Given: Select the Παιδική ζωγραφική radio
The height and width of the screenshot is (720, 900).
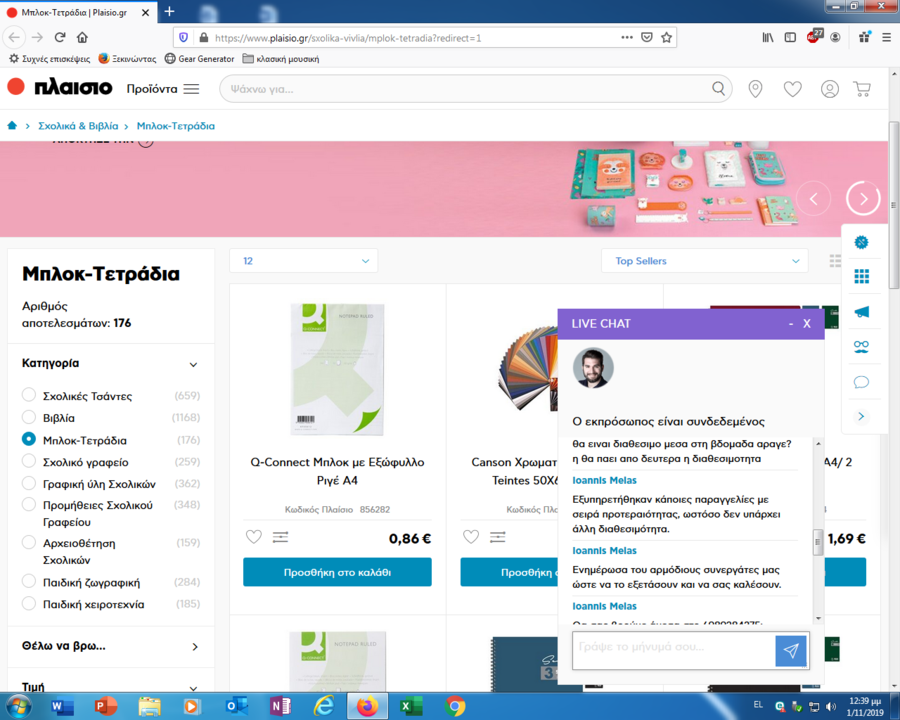Looking at the screenshot, I should pyautogui.click(x=29, y=581).
